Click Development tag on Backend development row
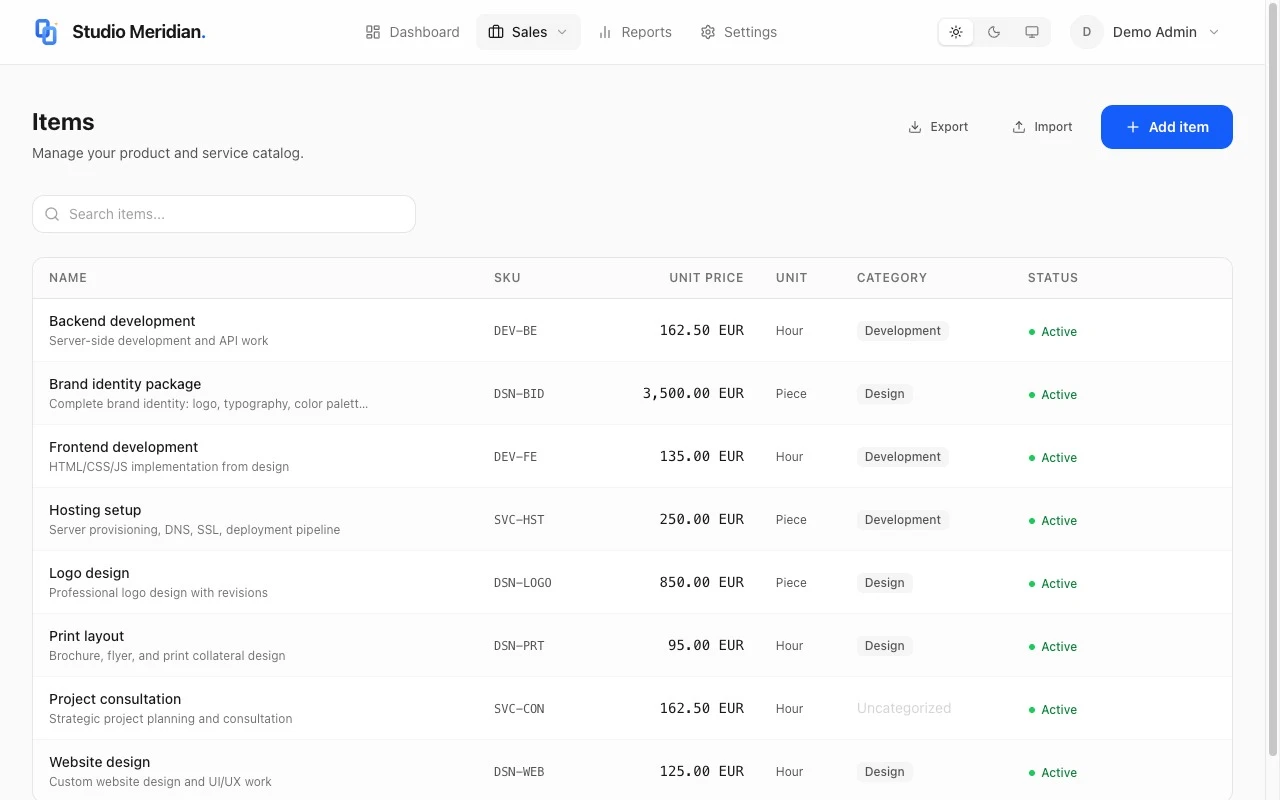This screenshot has width=1280, height=800. coord(902,331)
